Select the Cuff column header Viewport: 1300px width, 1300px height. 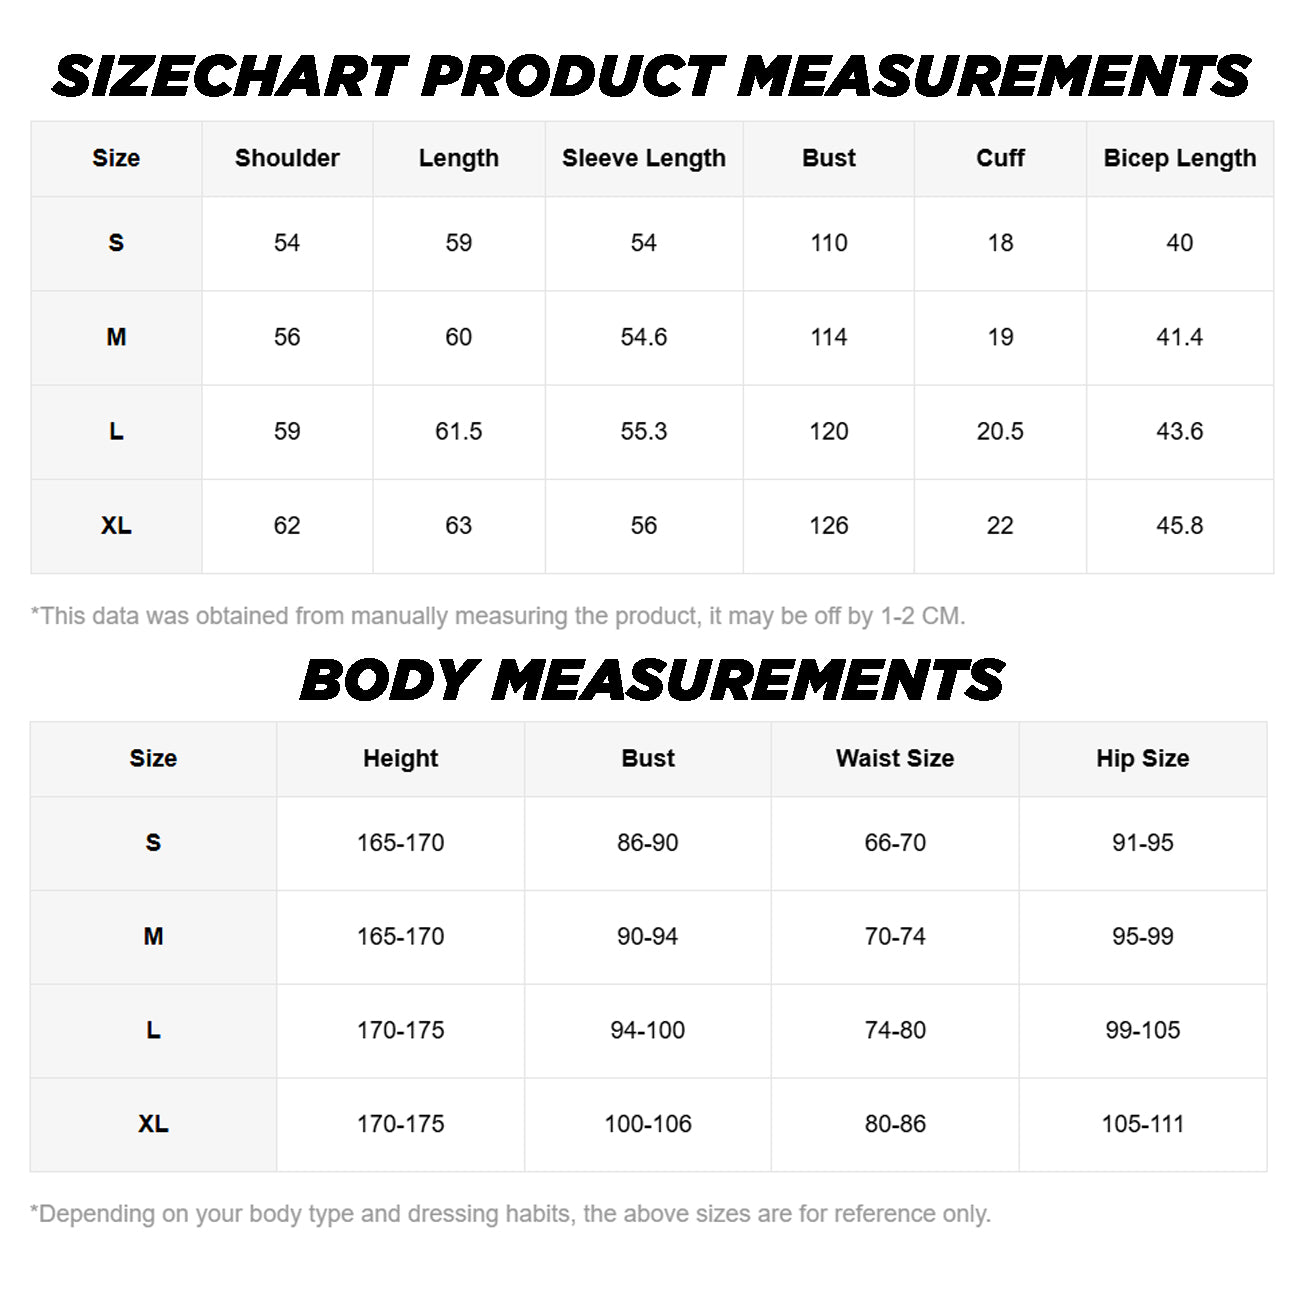(x=1000, y=158)
